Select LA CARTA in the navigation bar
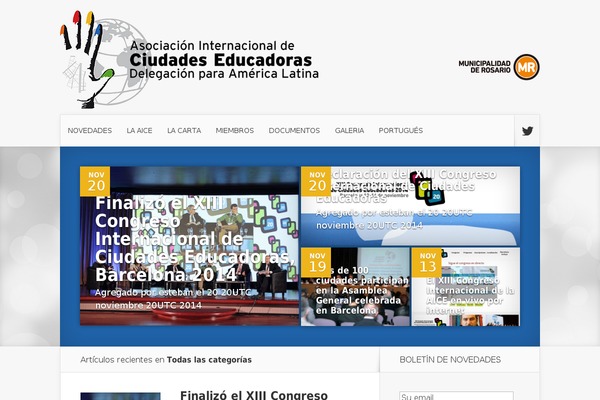 184,131
